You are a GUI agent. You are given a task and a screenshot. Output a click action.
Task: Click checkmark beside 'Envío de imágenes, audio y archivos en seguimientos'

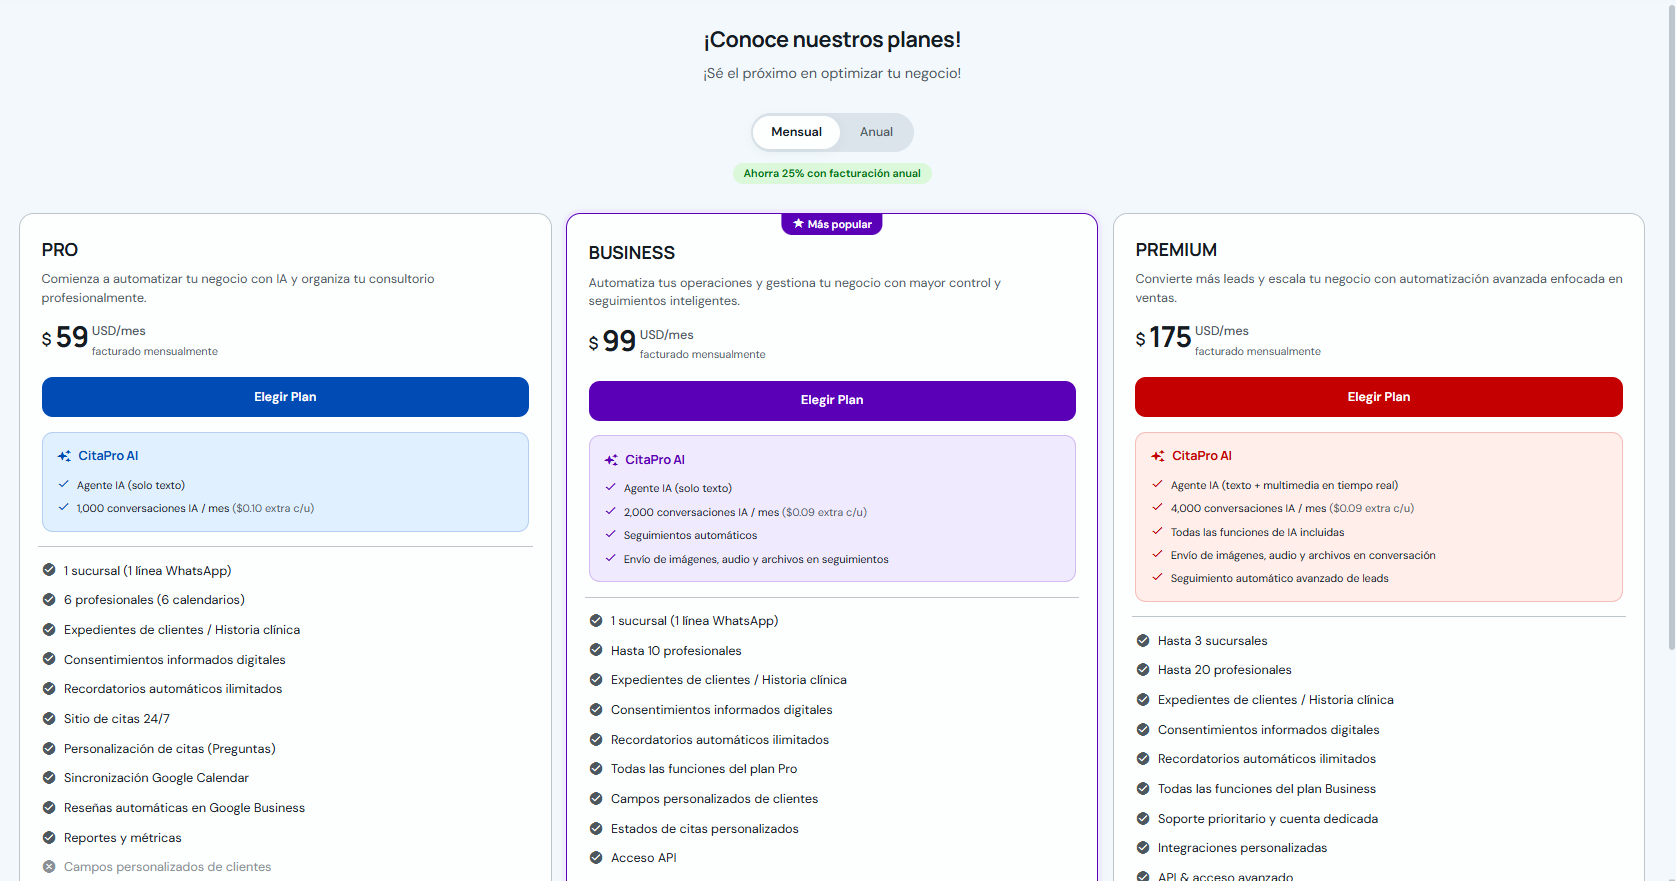pyautogui.click(x=611, y=558)
